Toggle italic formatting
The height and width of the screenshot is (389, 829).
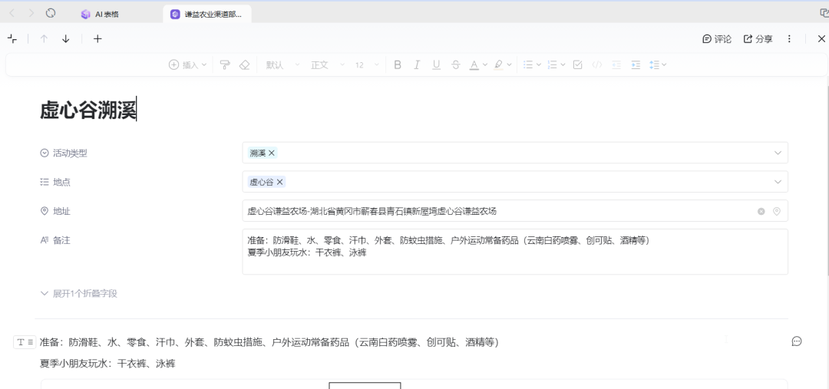(417, 65)
